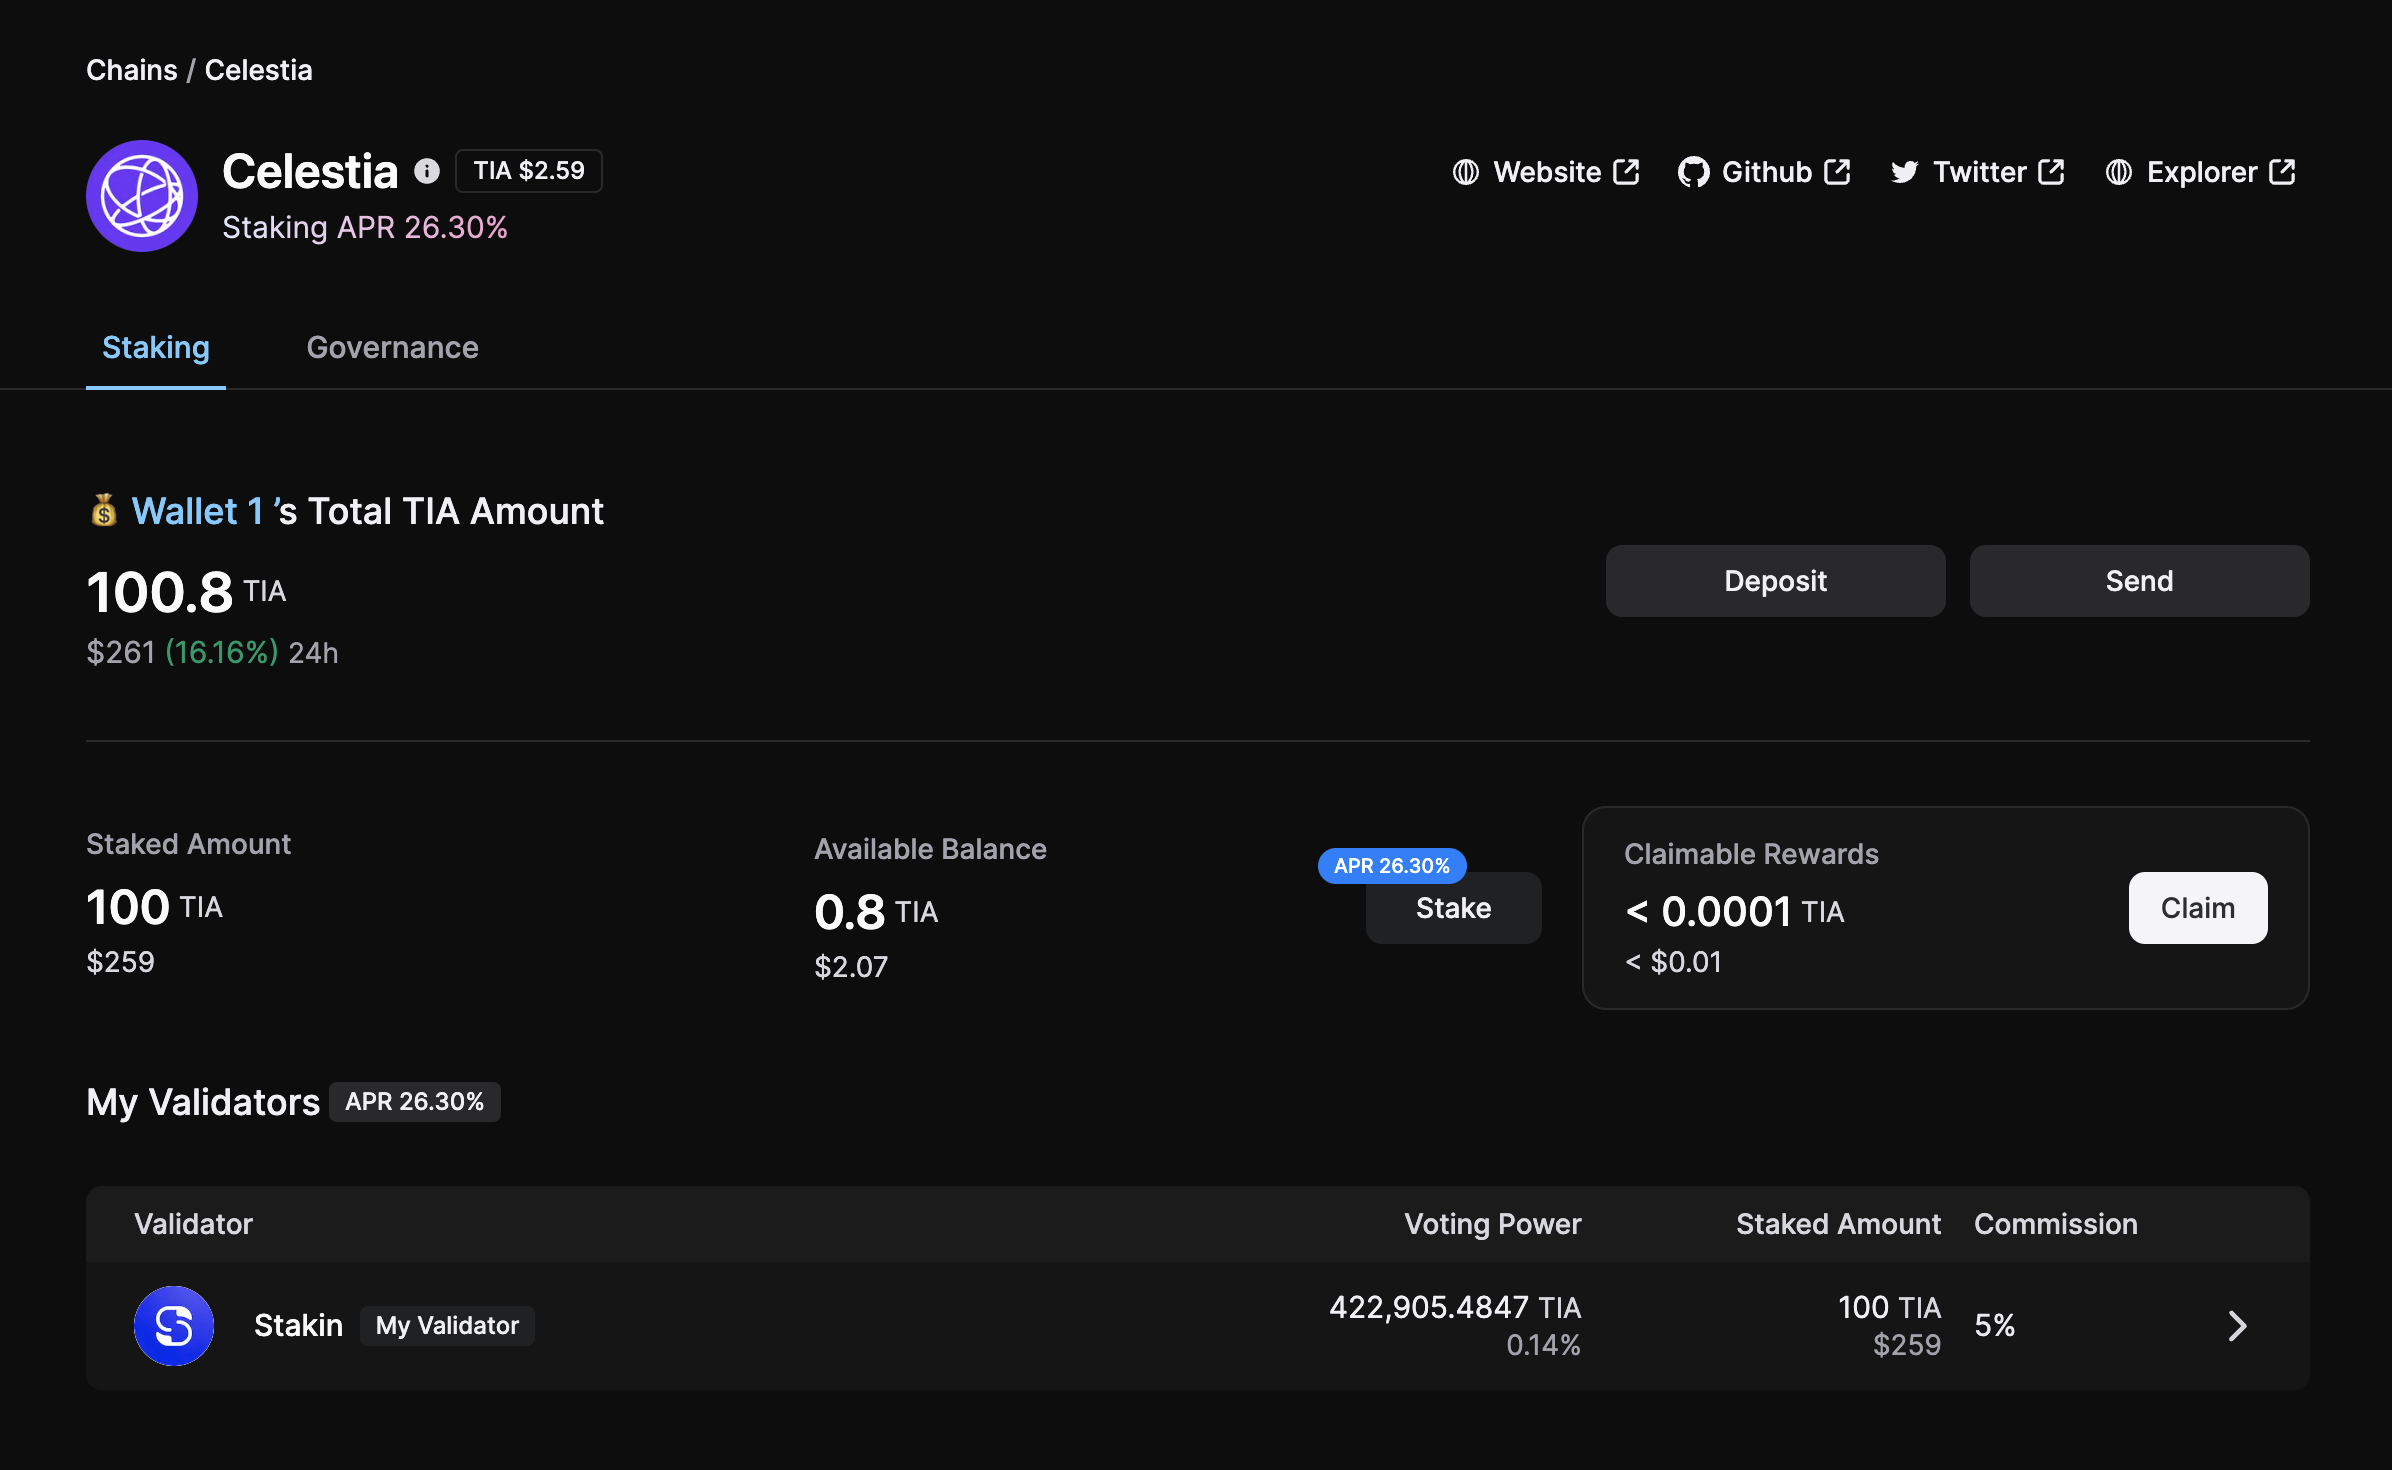The image size is (2392, 1470).
Task: Go to Chains in the breadcrumb
Action: coord(132,70)
